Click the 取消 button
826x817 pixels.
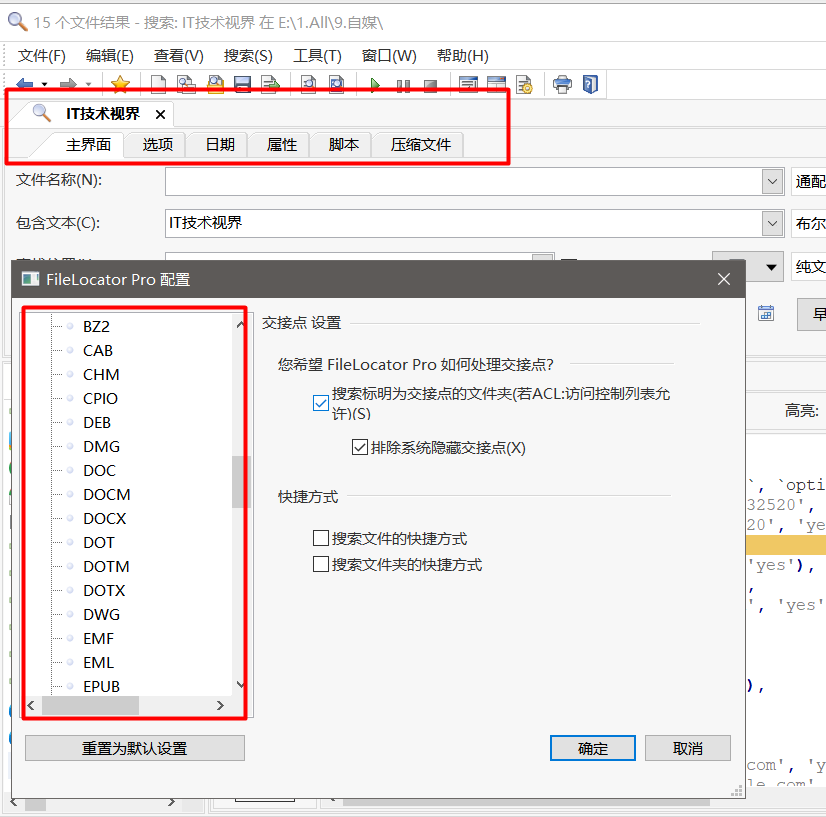click(x=687, y=749)
